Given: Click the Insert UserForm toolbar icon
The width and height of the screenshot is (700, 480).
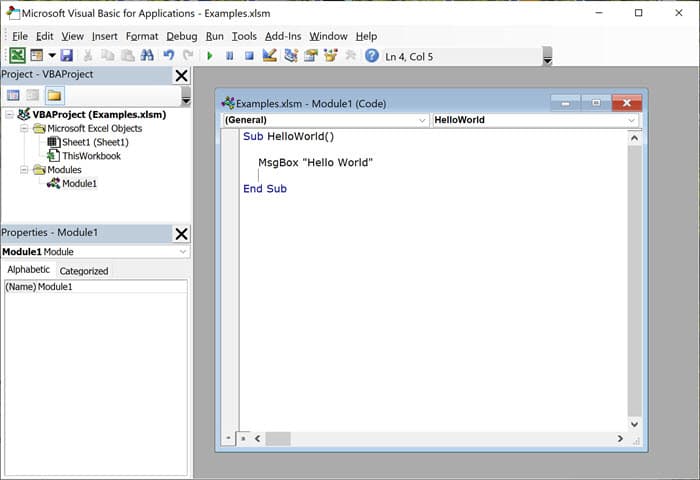Looking at the screenshot, I should coord(37,56).
